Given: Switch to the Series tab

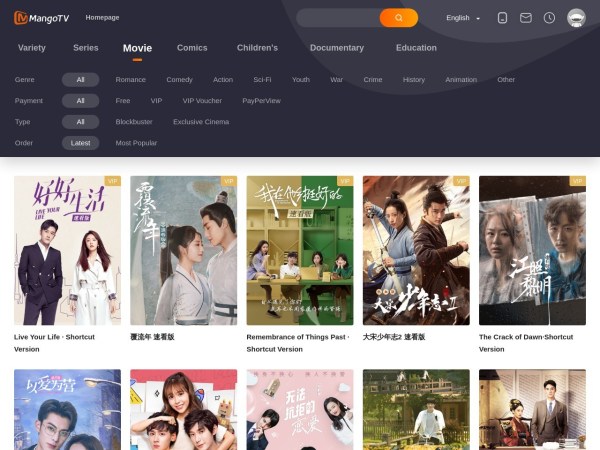Looking at the screenshot, I should 86,48.
